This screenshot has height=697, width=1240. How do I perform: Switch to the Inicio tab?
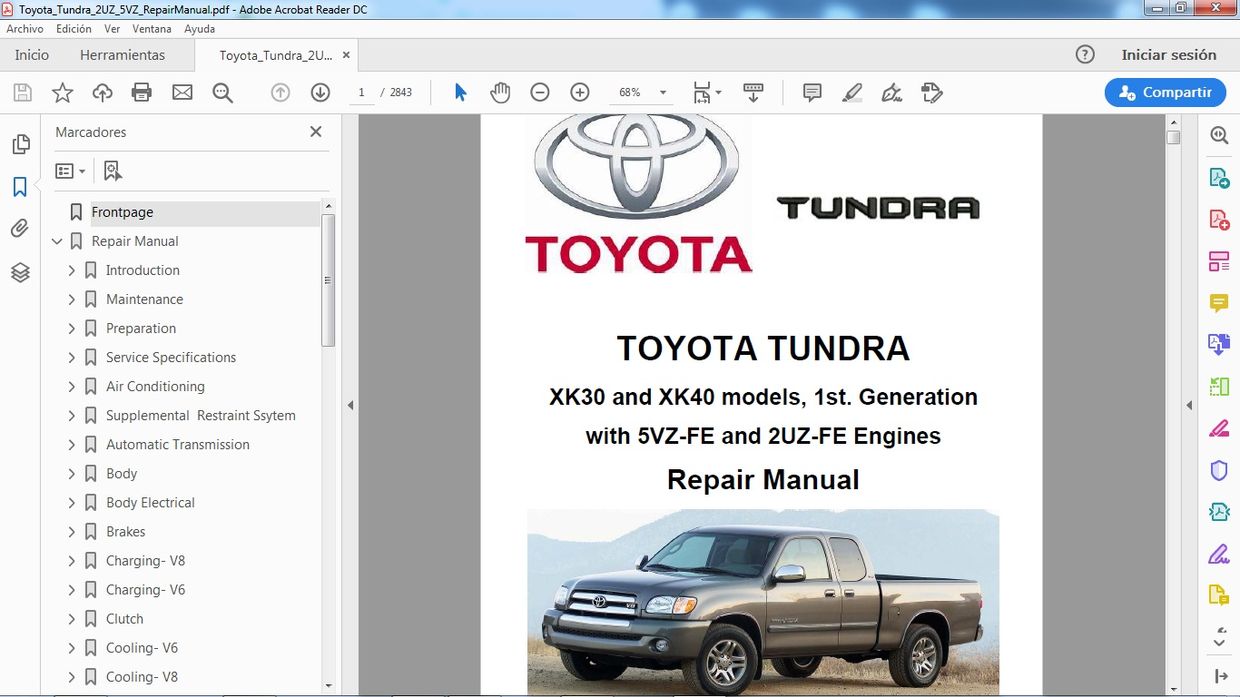click(x=32, y=55)
